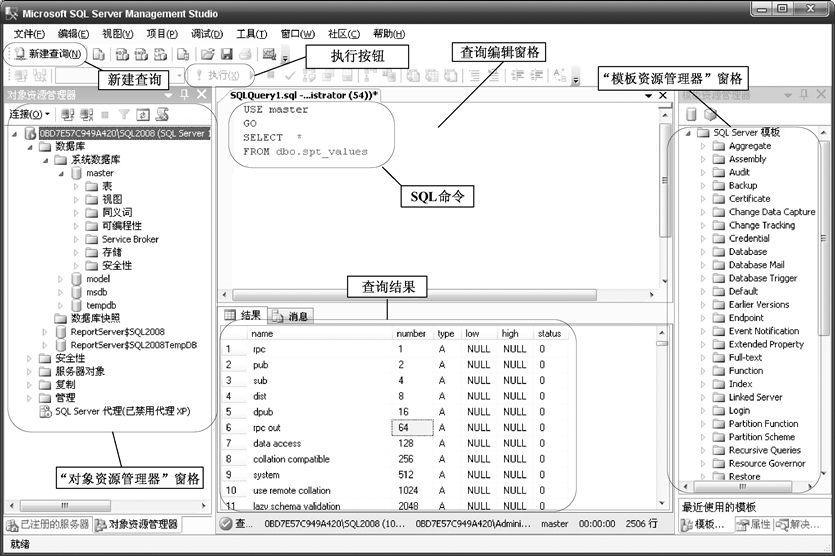The image size is (835, 556).
Task: Click the Increase Indent icon
Action: click(x=537, y=76)
